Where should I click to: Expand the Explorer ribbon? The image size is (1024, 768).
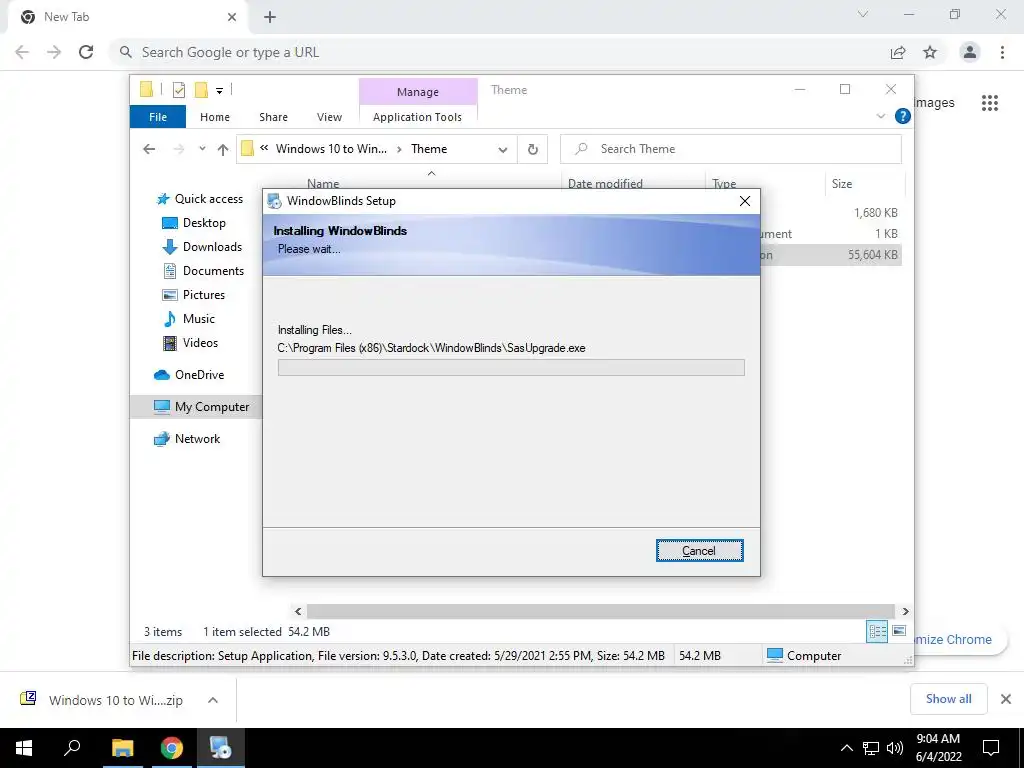880,116
